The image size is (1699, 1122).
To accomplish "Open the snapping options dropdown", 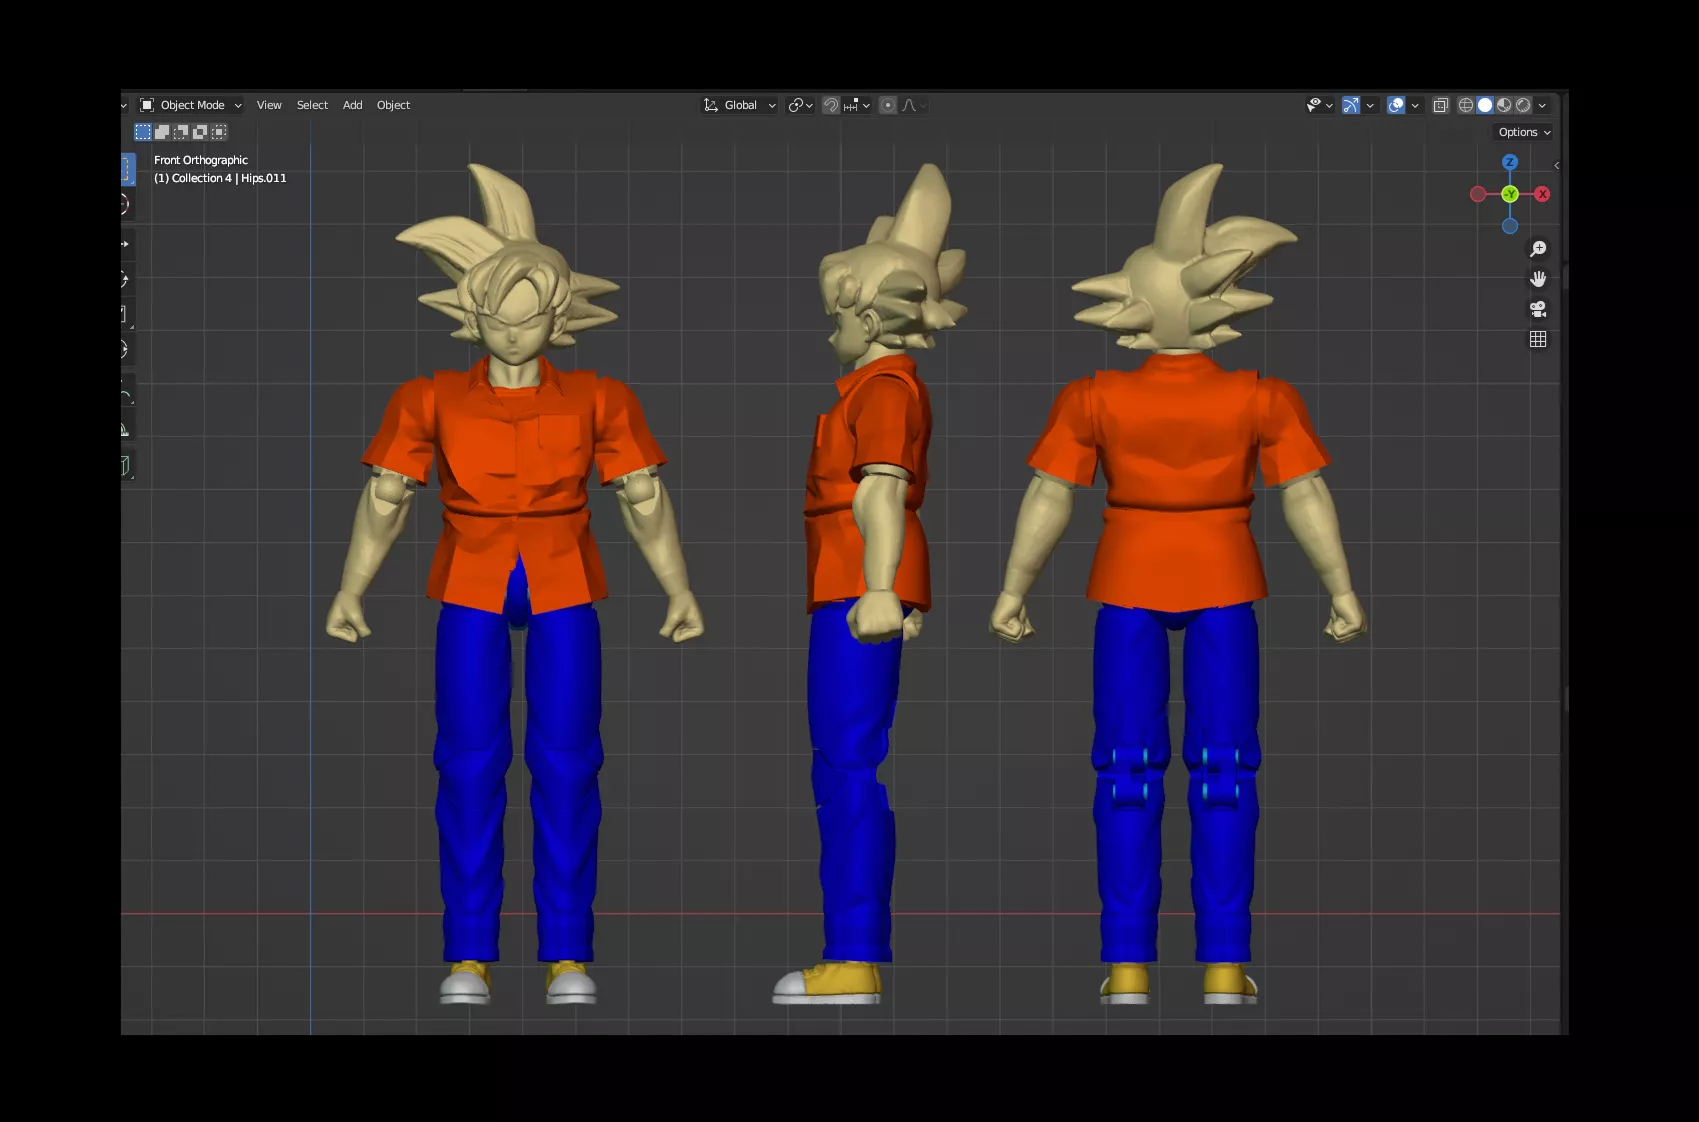I will click(857, 105).
